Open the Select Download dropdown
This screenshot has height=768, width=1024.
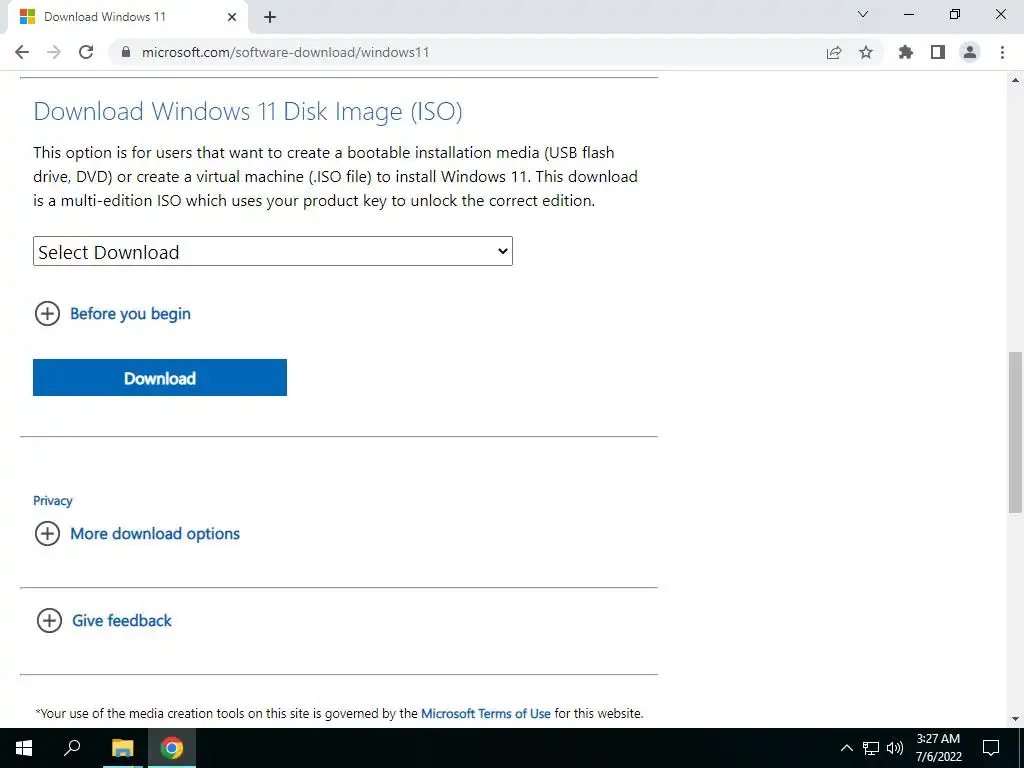click(273, 251)
